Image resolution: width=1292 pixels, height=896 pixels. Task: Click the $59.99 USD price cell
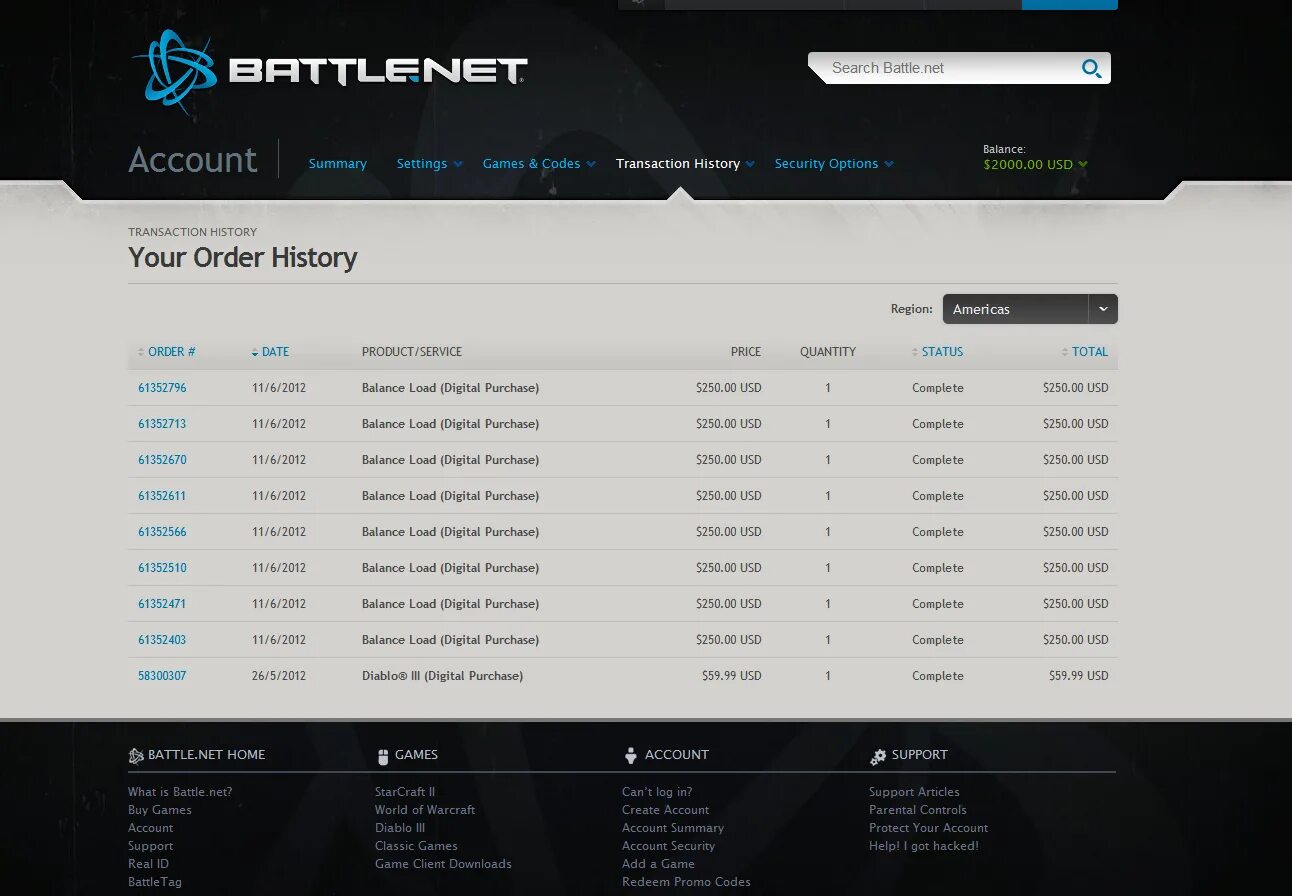[x=731, y=676]
